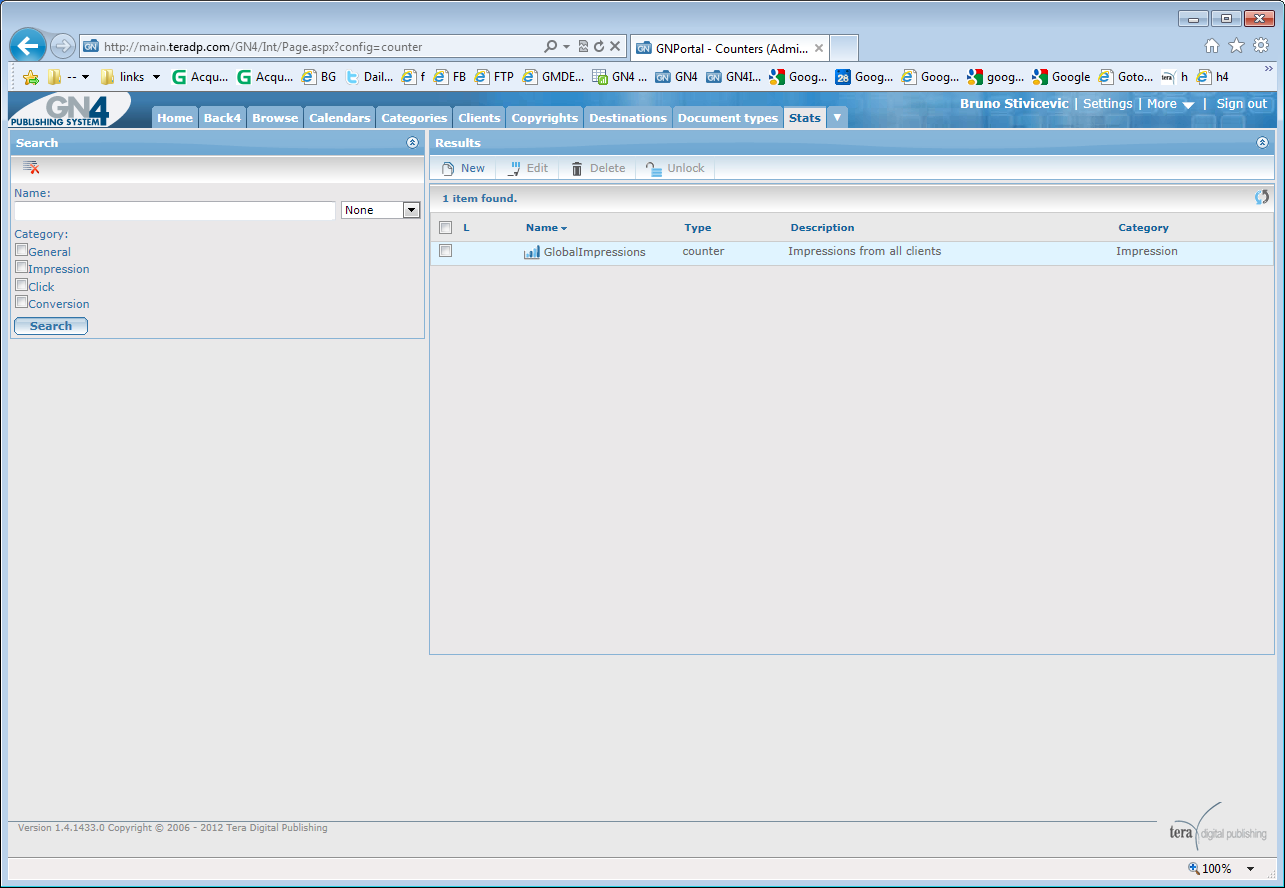Open the FTP bookmark
The image size is (1285, 888).
pos(494,77)
